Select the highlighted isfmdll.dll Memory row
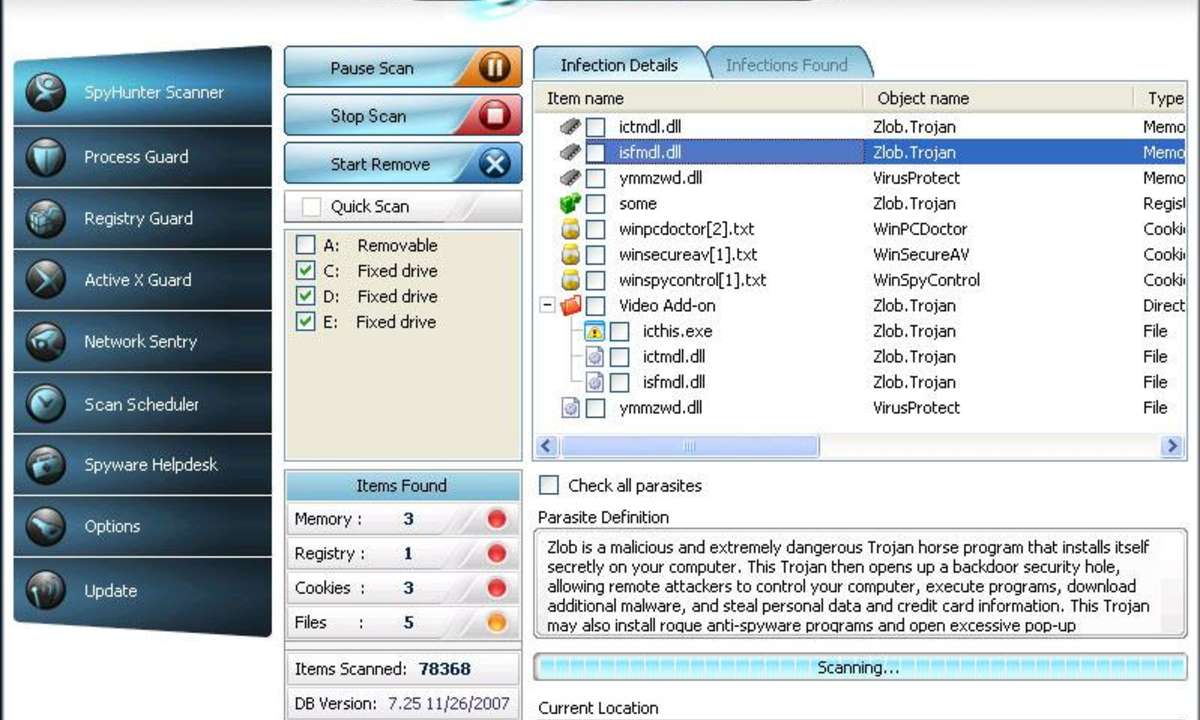The image size is (1200, 720). (x=862, y=153)
